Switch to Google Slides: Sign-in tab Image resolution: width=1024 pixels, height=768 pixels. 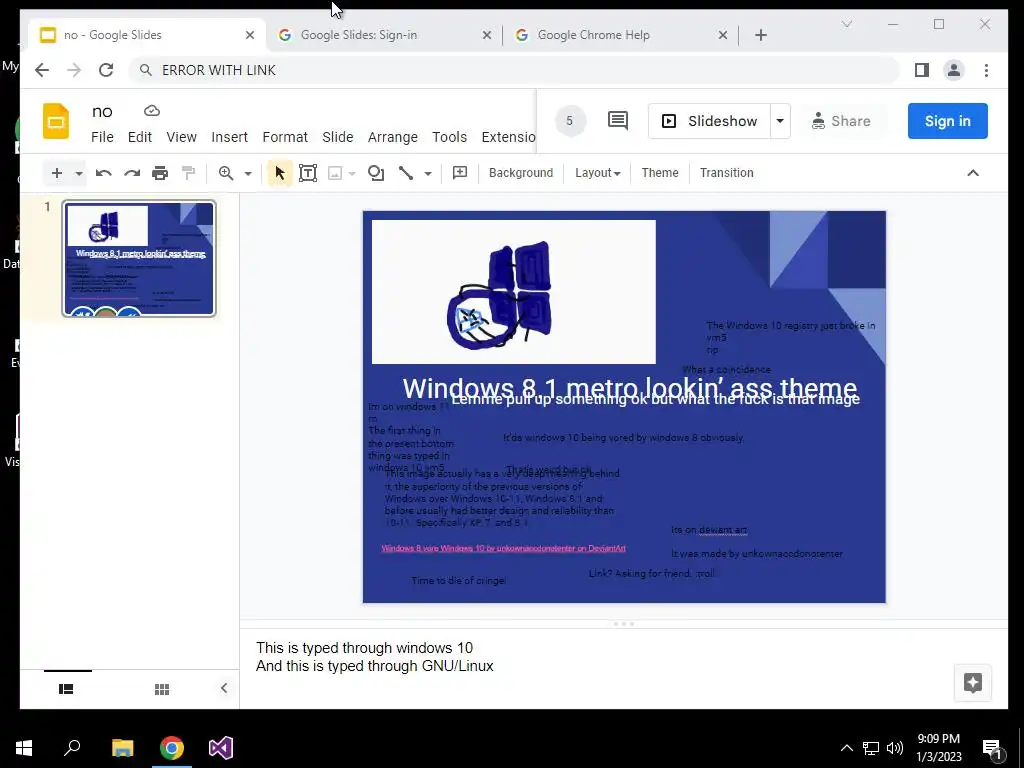(385, 35)
